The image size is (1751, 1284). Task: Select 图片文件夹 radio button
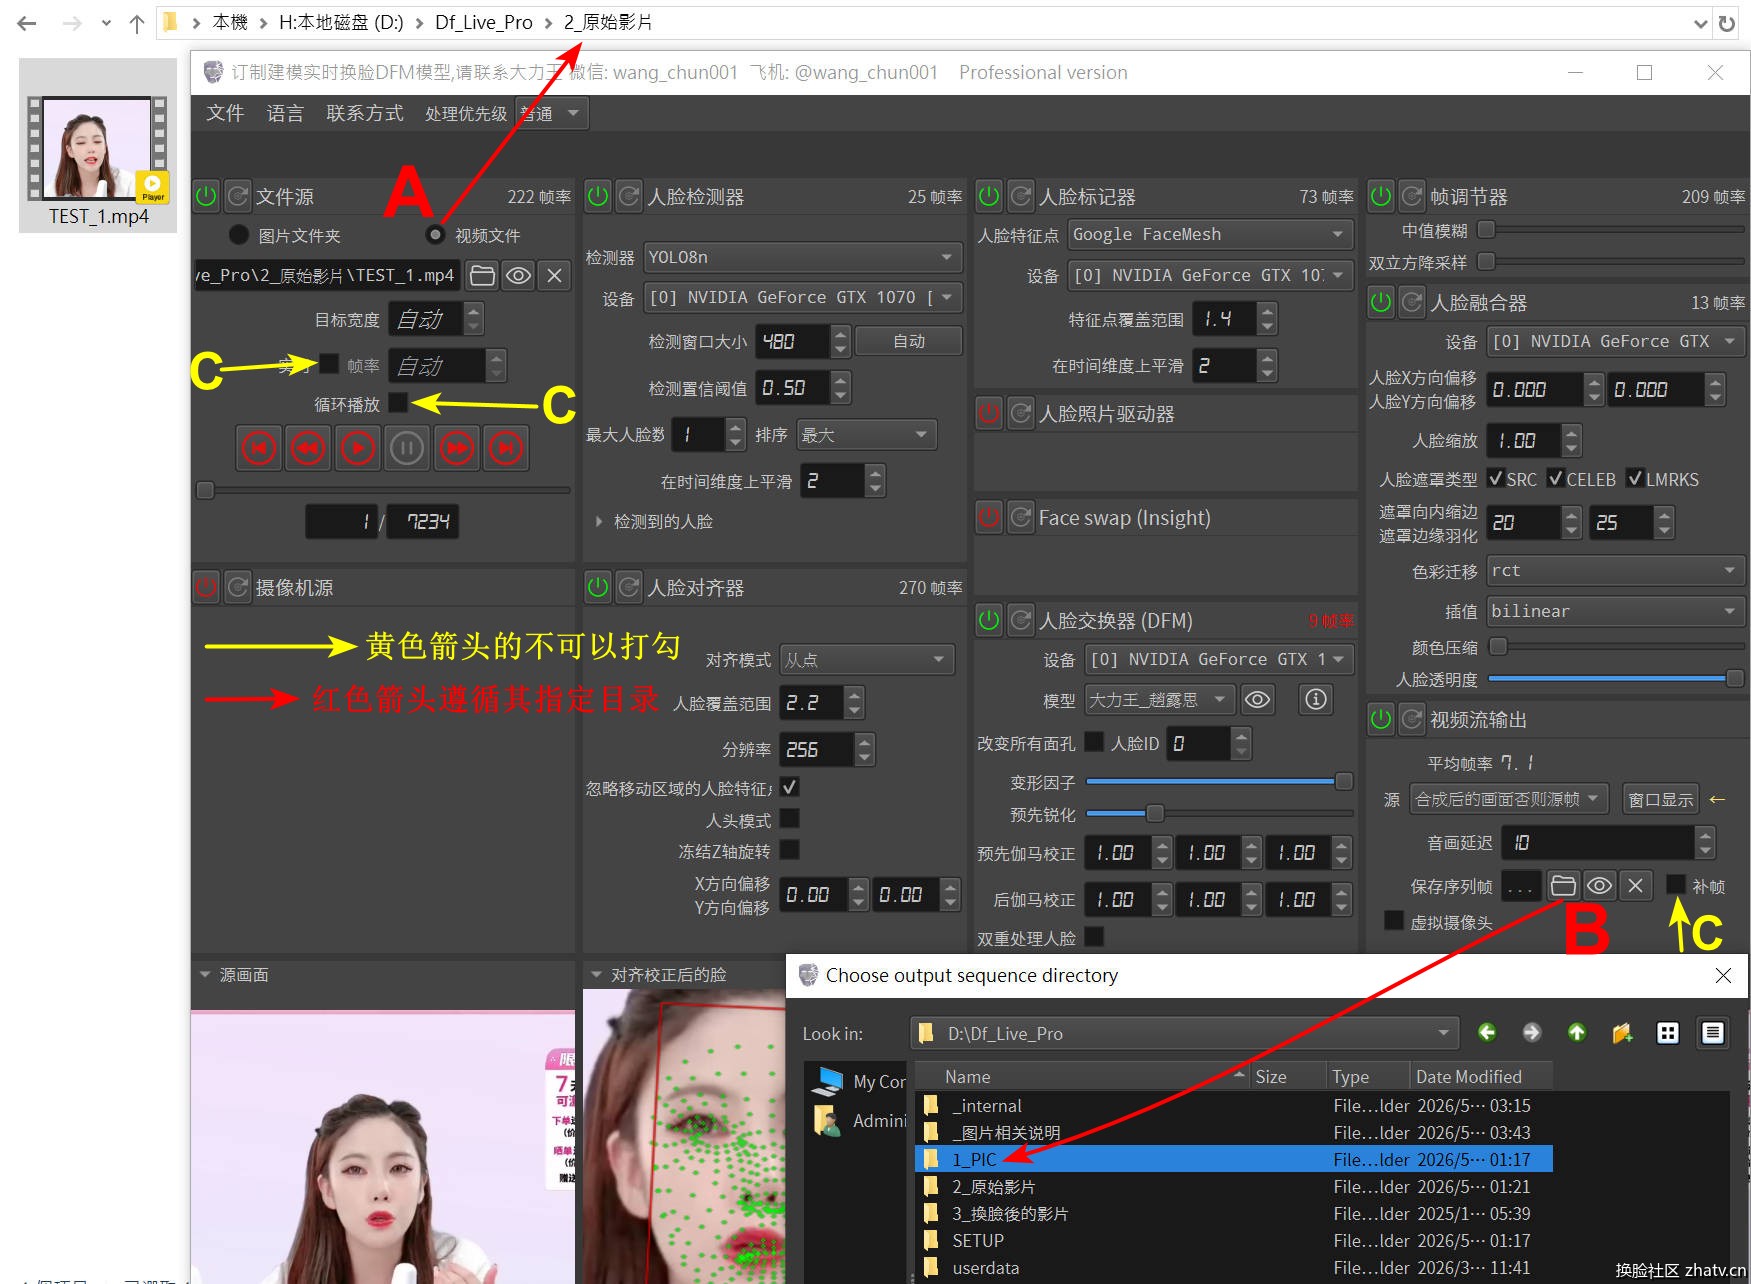pyautogui.click(x=239, y=235)
